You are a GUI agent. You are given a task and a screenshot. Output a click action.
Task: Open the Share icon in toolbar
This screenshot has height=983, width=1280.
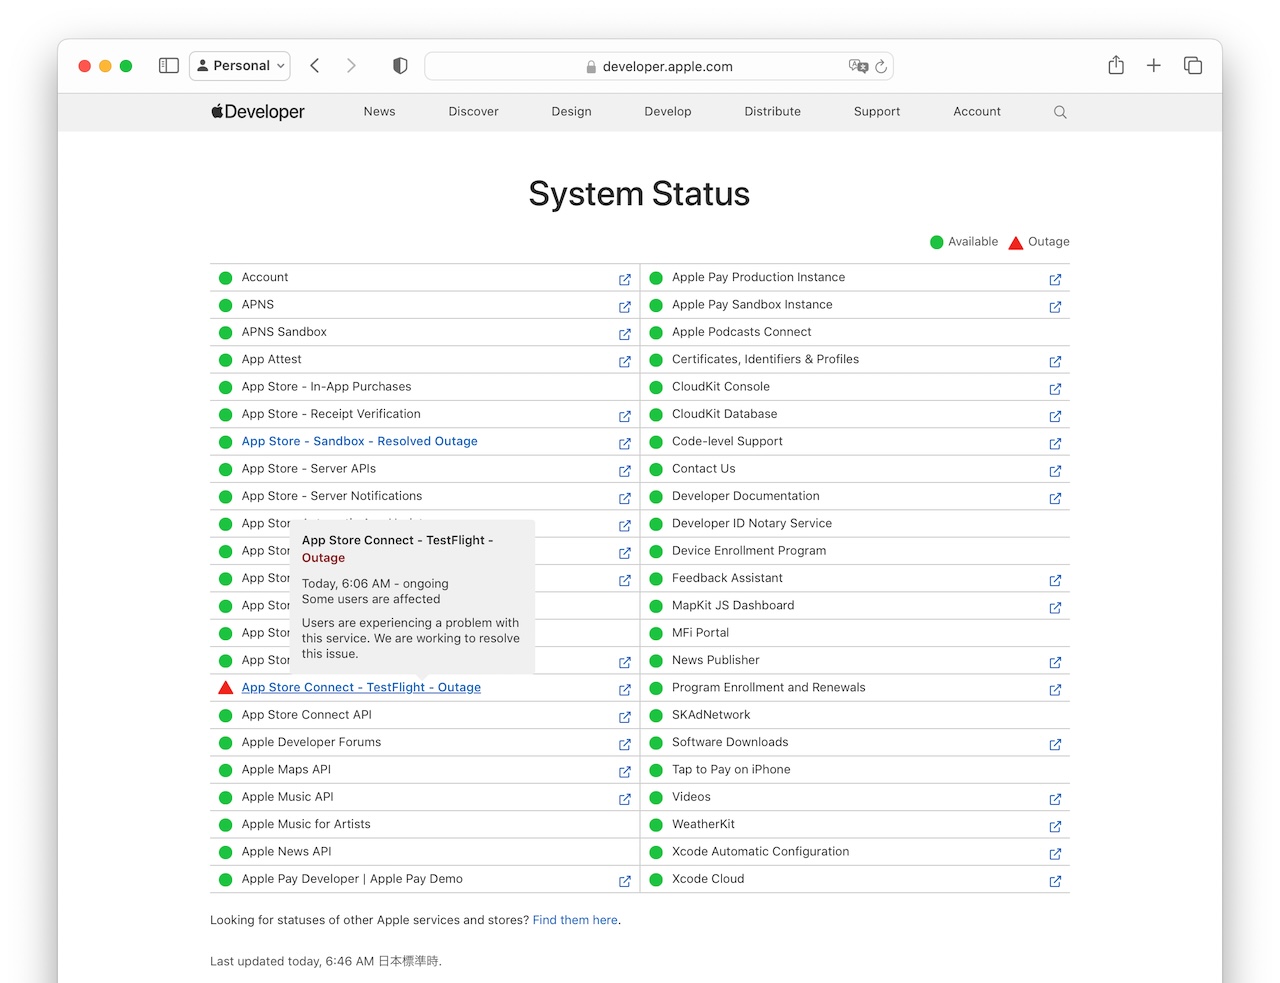pyautogui.click(x=1116, y=65)
